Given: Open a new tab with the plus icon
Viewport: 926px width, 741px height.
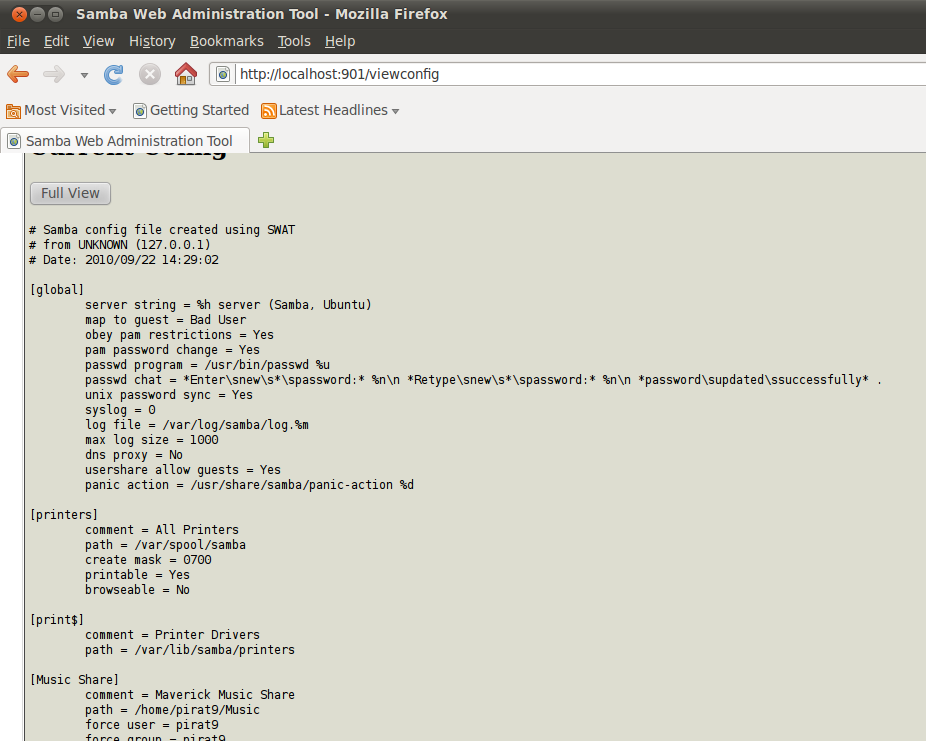Looking at the screenshot, I should coord(266,140).
